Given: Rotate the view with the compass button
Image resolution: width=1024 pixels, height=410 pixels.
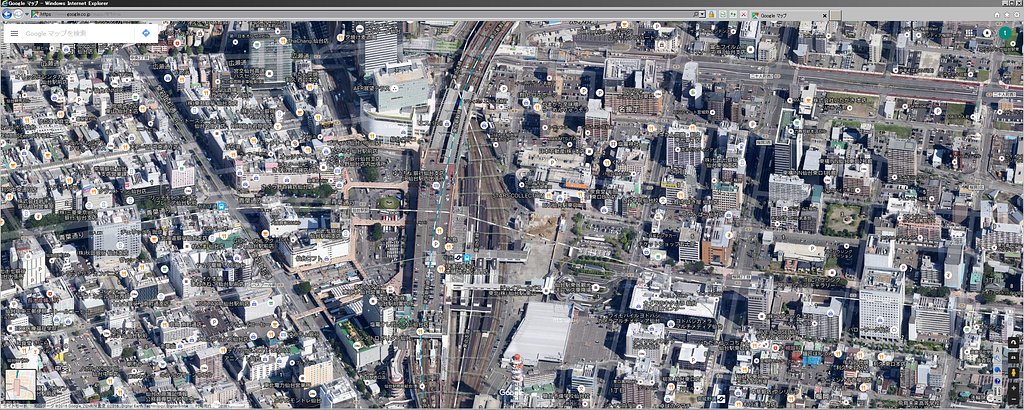Looking at the screenshot, I should pyautogui.click(x=1014, y=342).
